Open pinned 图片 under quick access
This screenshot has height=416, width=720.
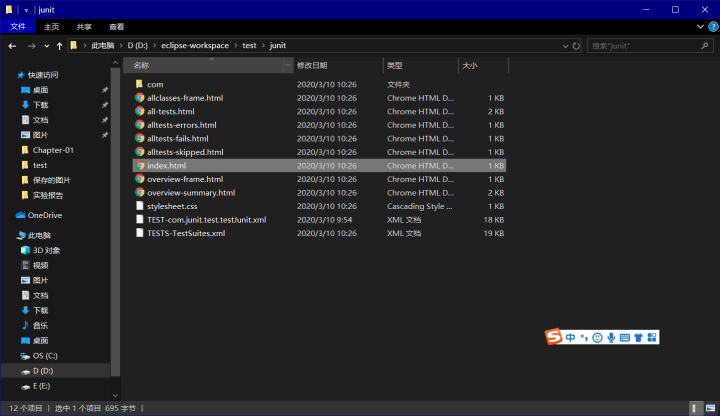pyautogui.click(x=40, y=135)
